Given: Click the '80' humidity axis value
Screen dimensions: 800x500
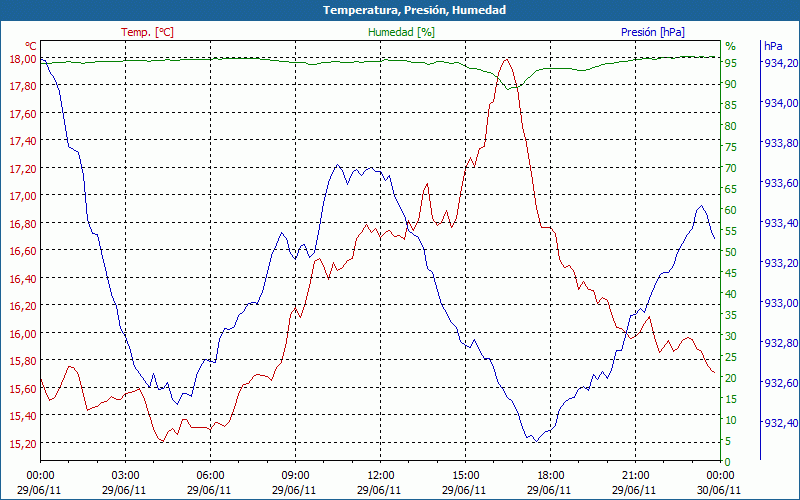Looking at the screenshot, I should [x=731, y=126].
